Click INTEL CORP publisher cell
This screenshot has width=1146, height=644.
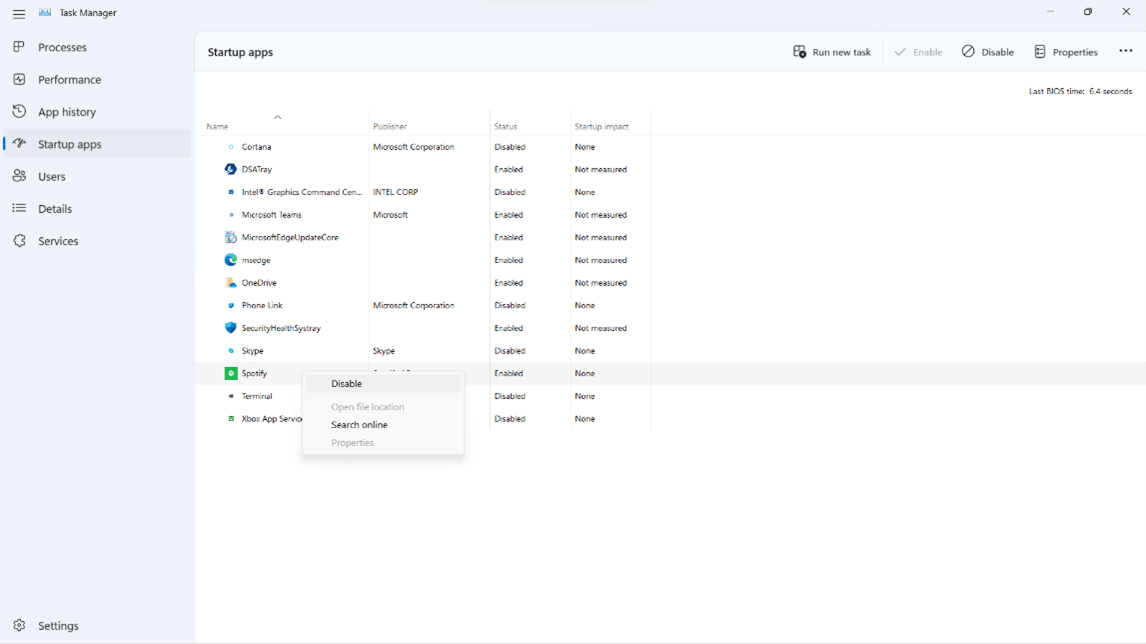tap(395, 192)
